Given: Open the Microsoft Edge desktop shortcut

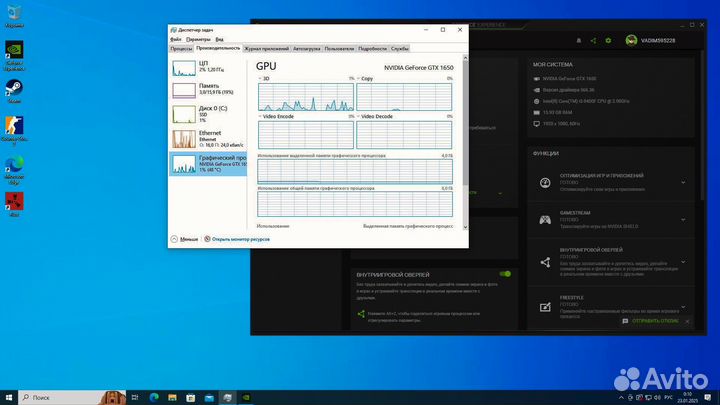Looking at the screenshot, I should tap(14, 168).
